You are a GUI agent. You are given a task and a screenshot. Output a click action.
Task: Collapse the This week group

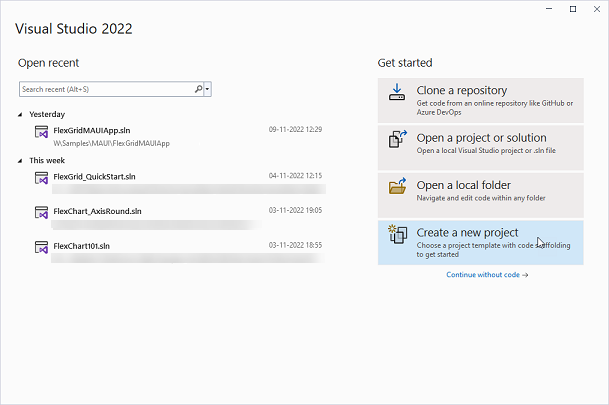pyautogui.click(x=22, y=160)
